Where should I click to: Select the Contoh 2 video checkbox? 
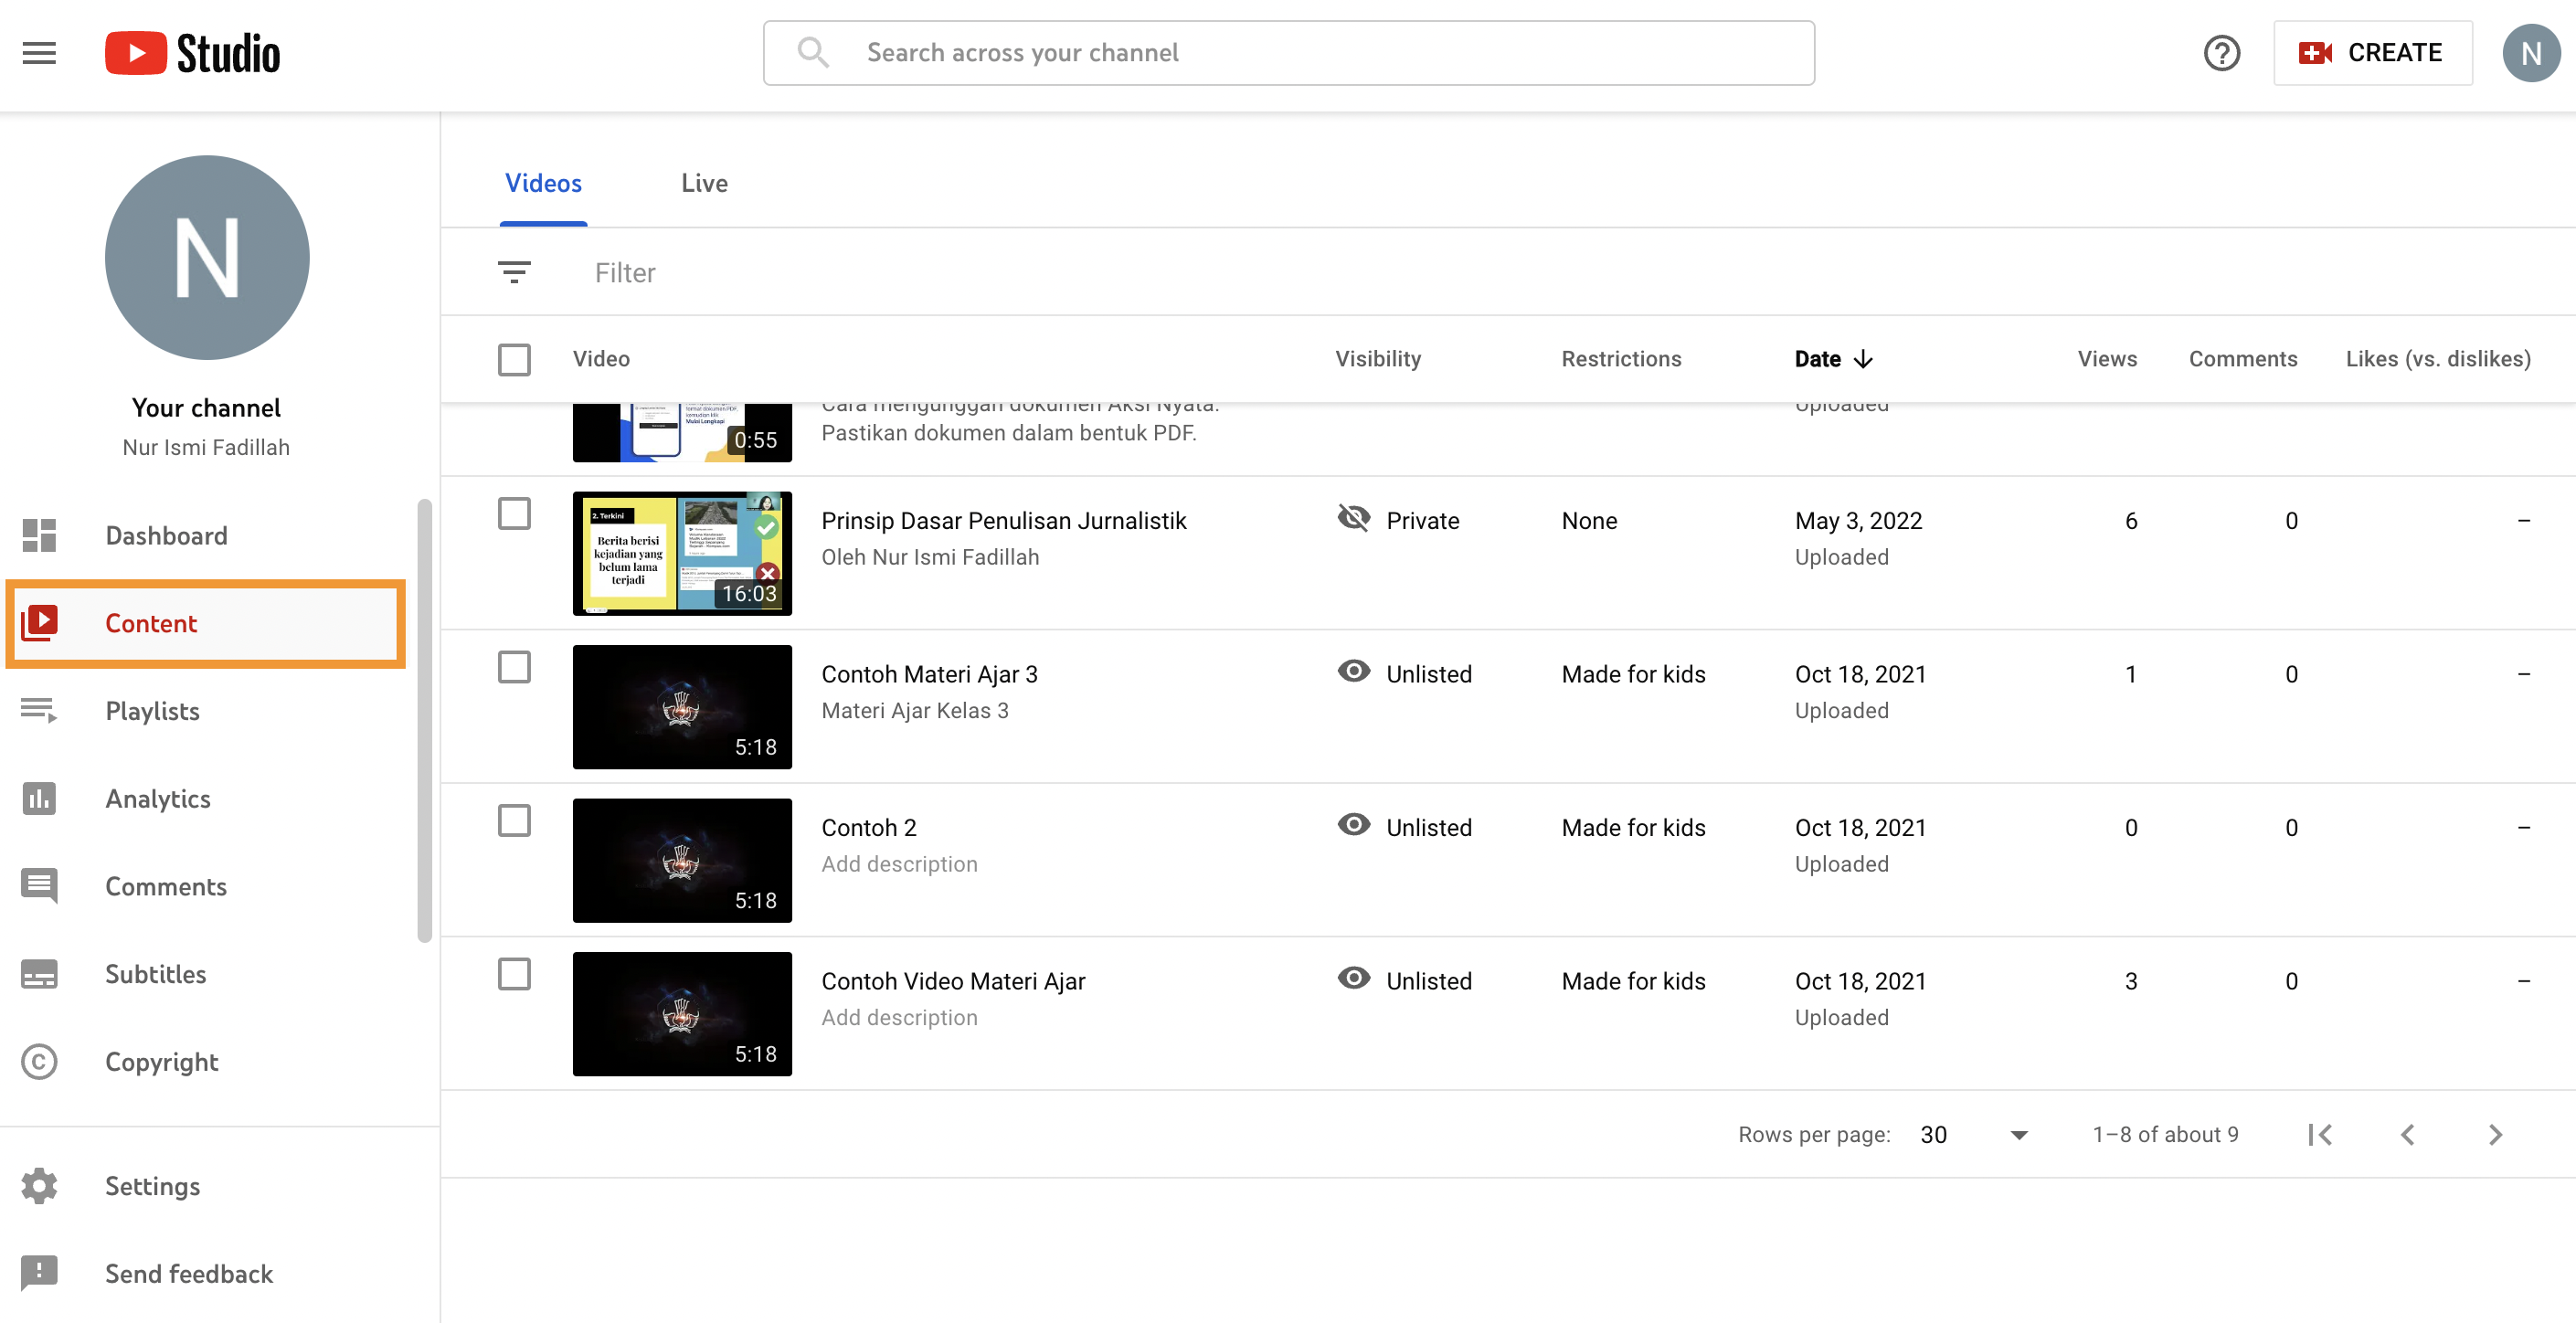(514, 821)
